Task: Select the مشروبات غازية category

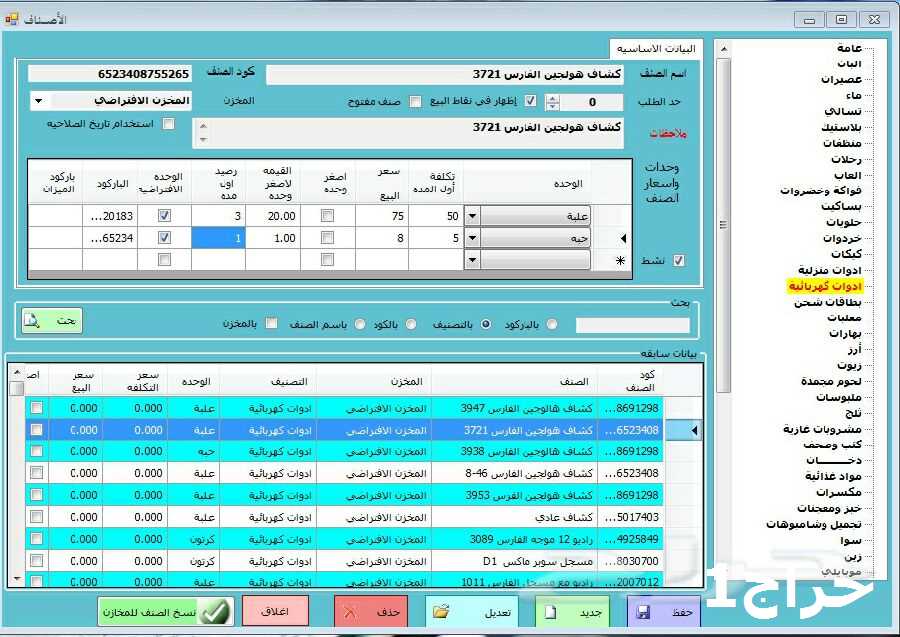Action: (x=823, y=429)
